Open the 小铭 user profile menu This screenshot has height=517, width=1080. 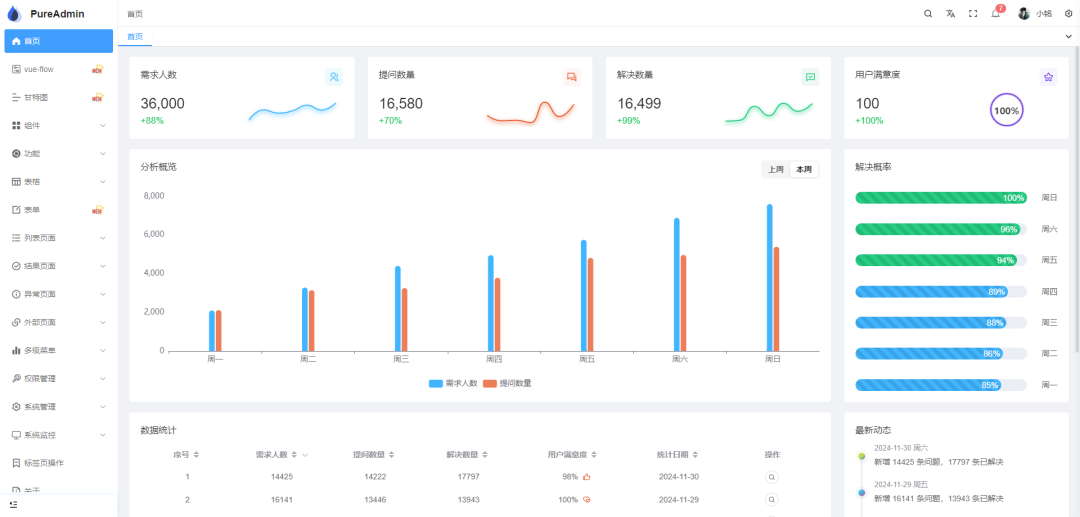(x=1035, y=14)
